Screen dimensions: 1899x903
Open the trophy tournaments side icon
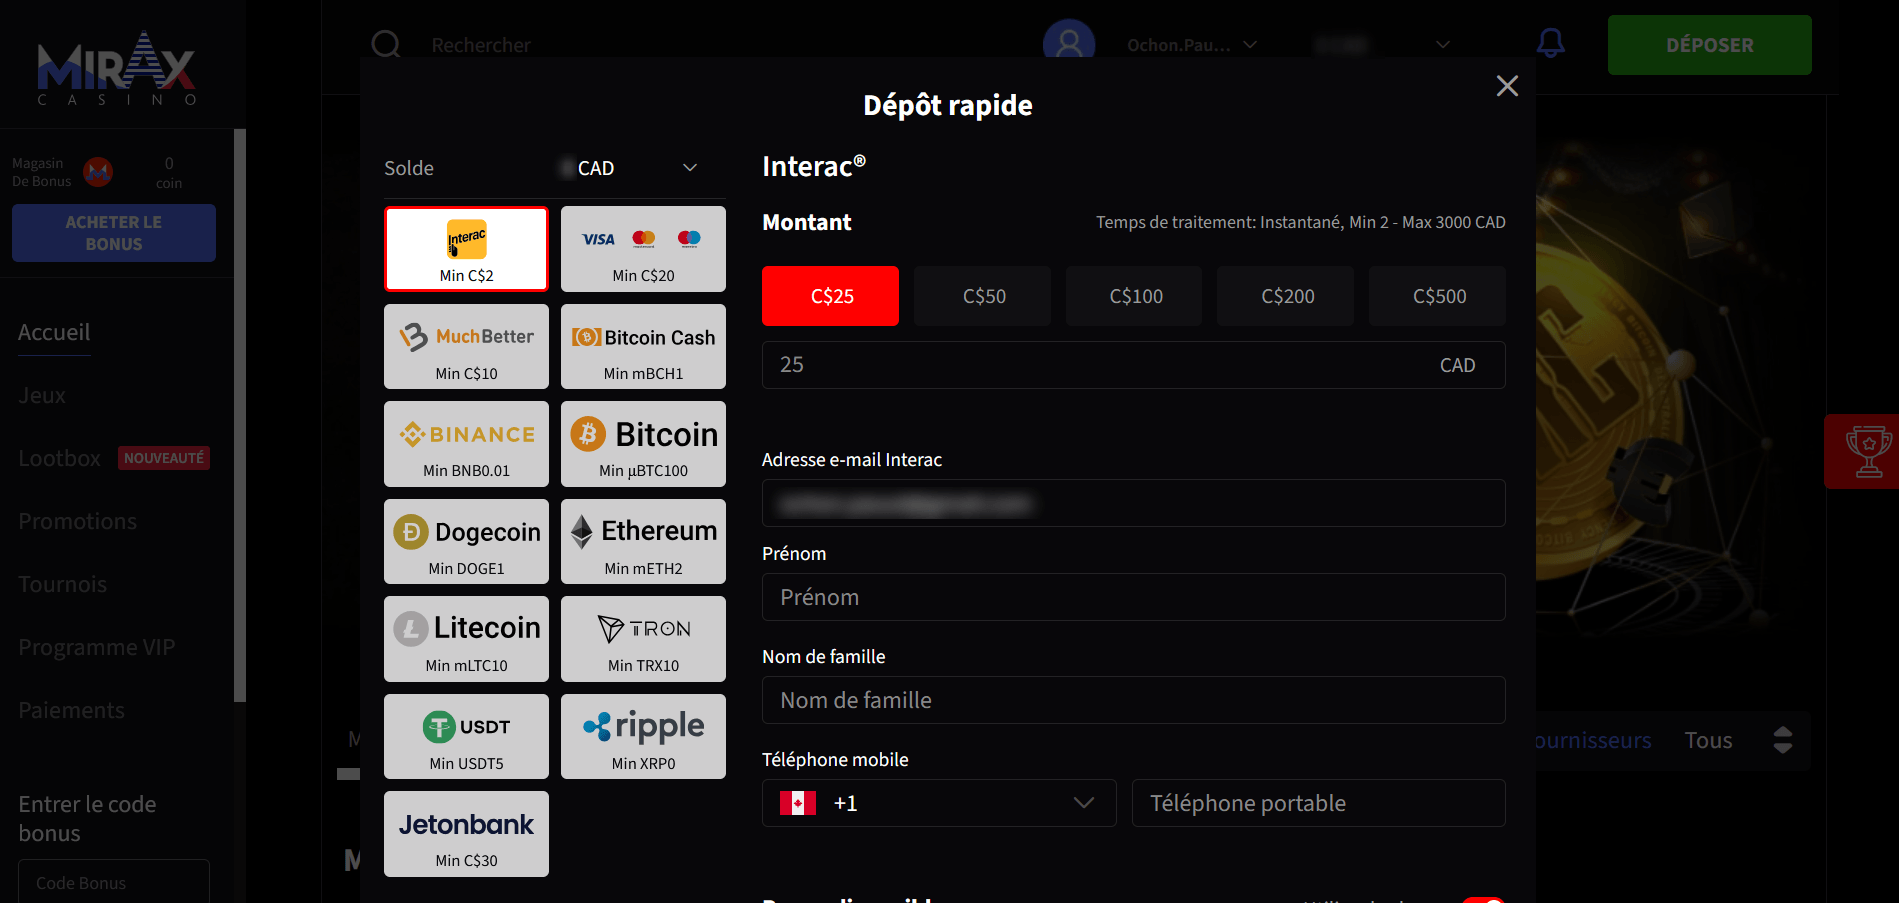1867,452
